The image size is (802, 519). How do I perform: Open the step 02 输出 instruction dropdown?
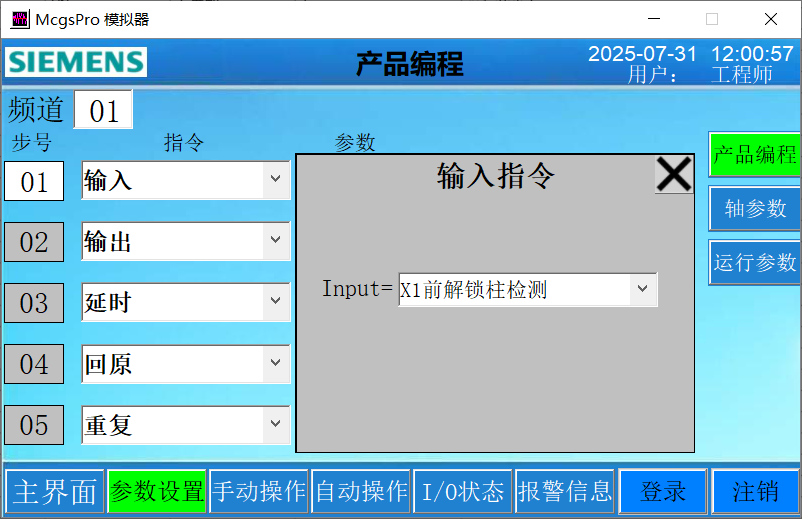pyautogui.click(x=275, y=242)
